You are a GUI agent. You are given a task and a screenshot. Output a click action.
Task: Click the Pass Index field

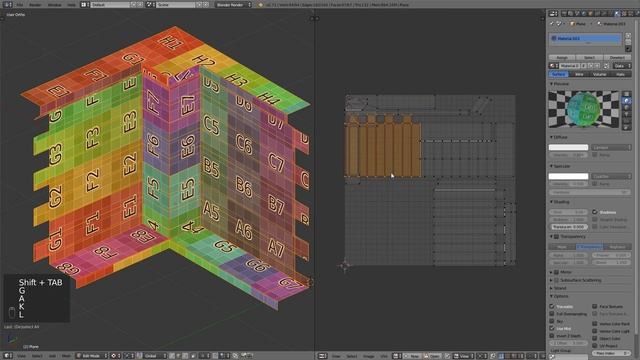pyautogui.click(x=611, y=353)
